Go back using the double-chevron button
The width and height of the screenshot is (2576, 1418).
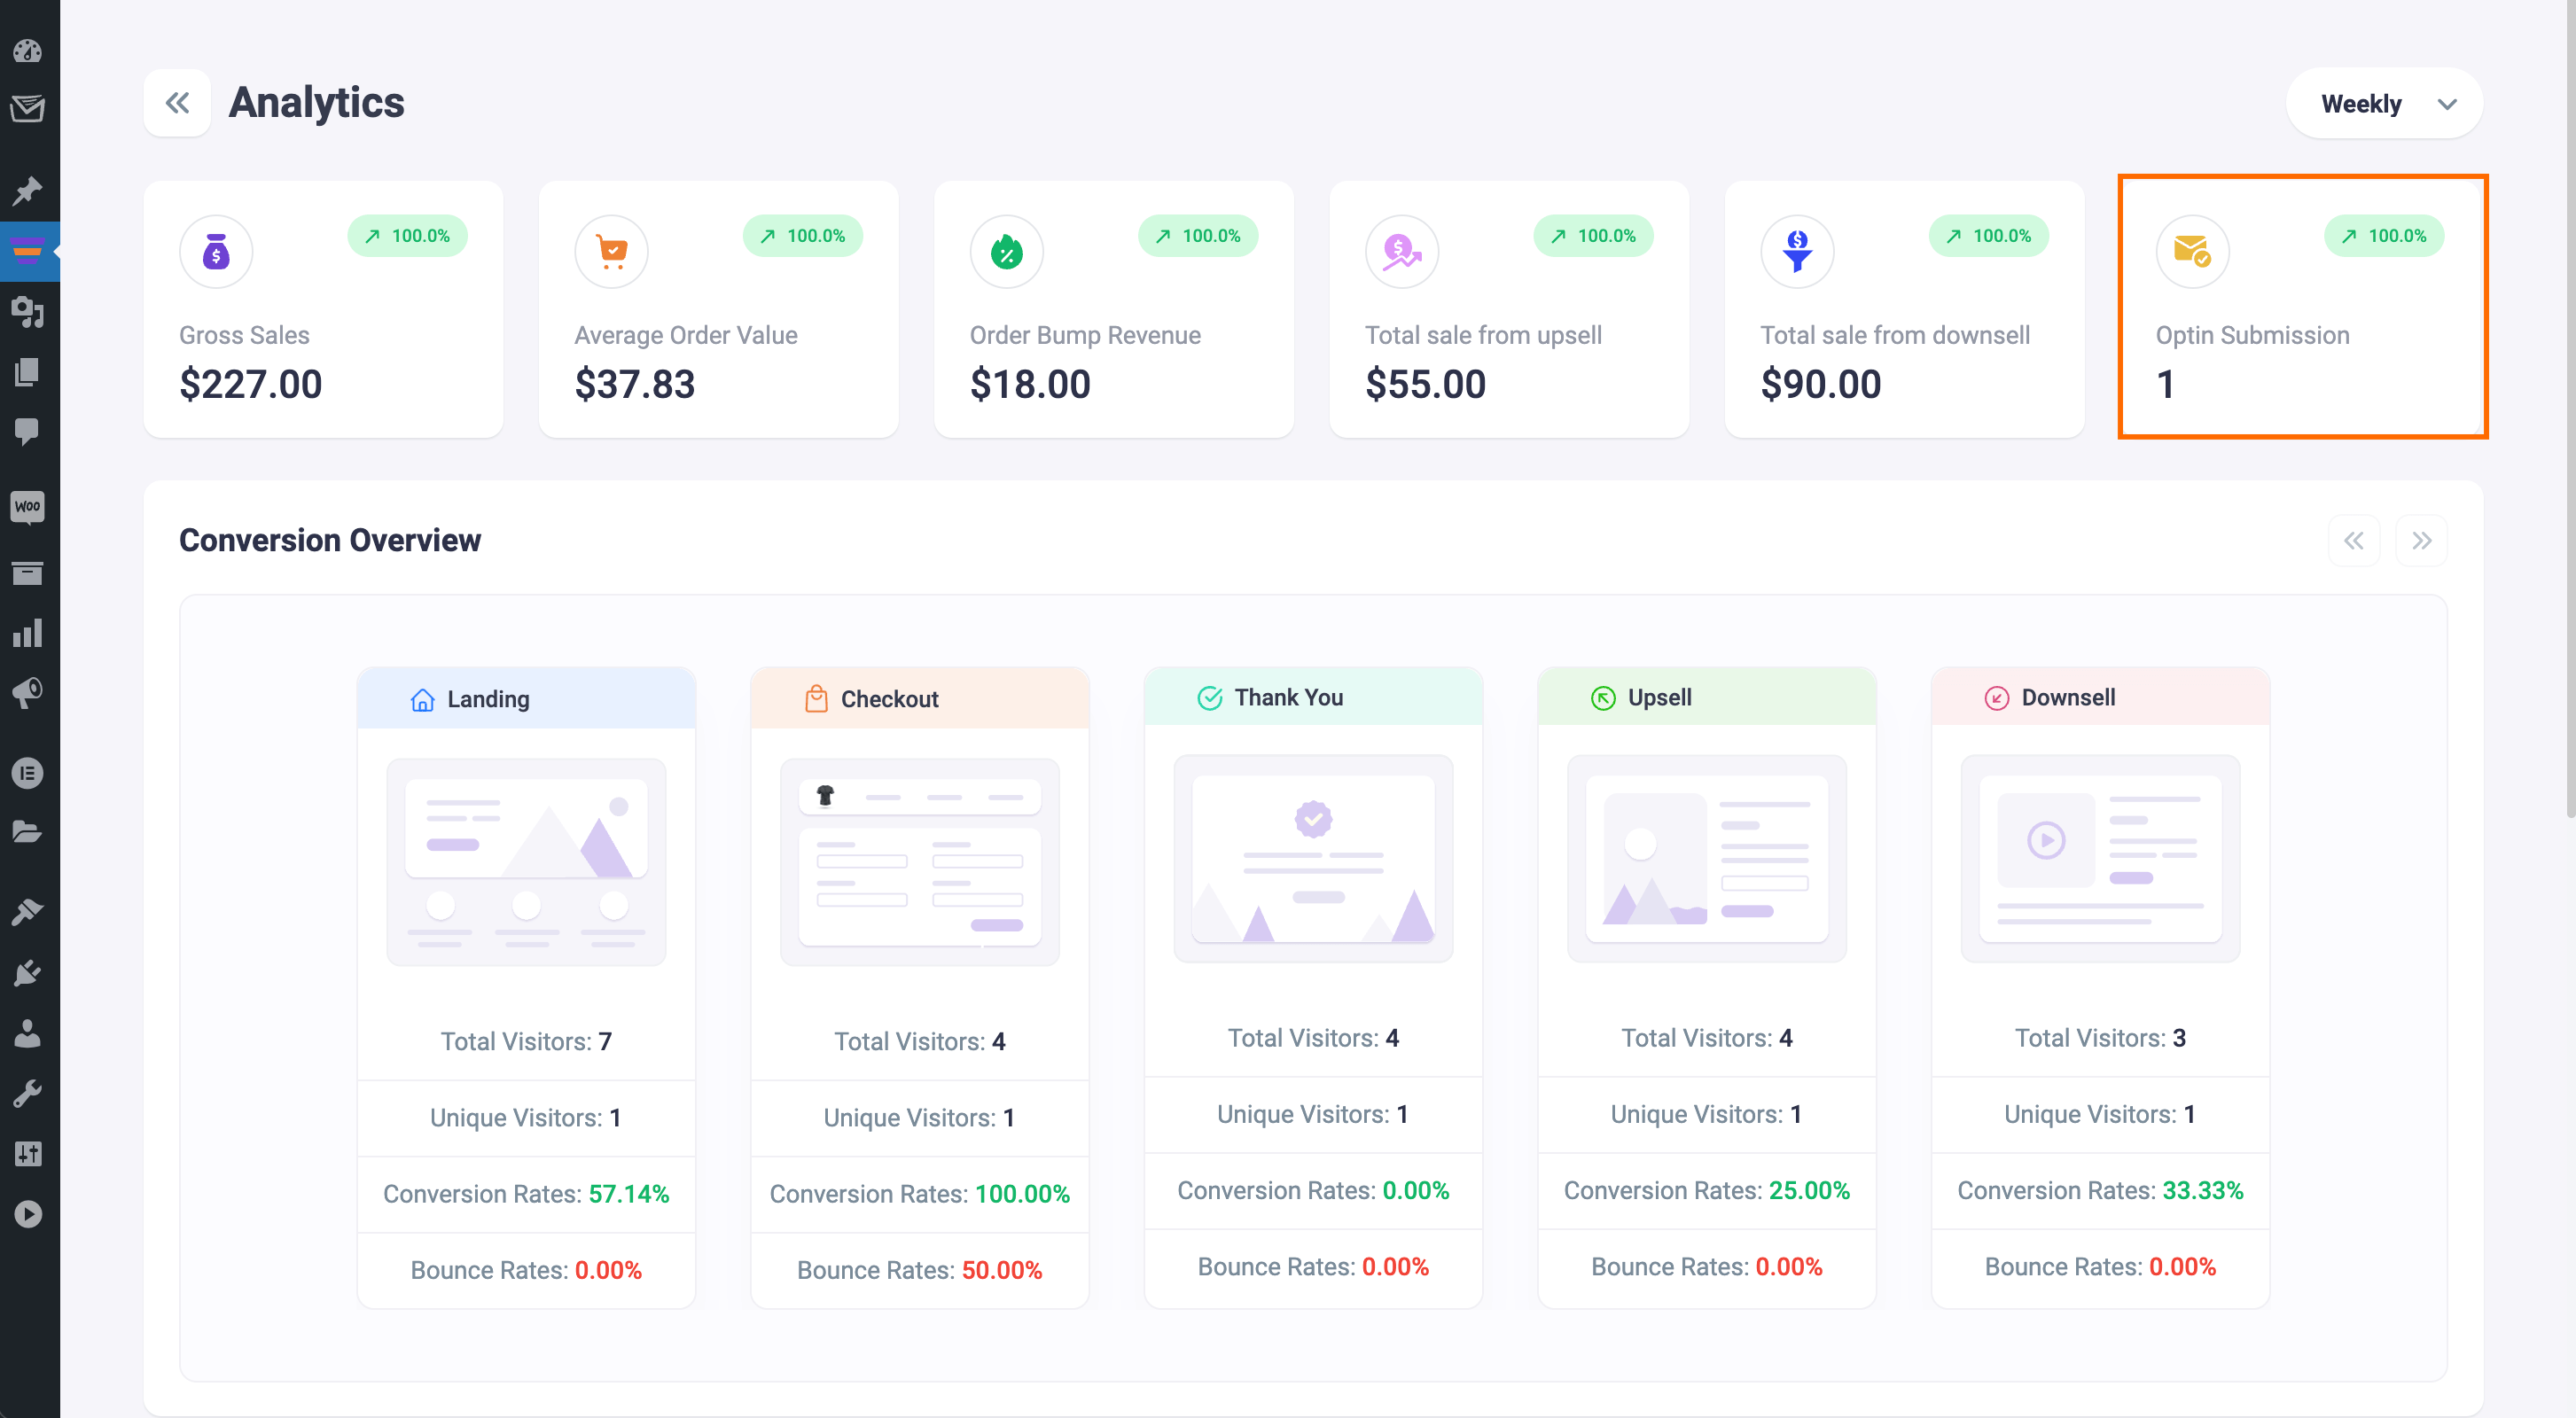point(177,103)
